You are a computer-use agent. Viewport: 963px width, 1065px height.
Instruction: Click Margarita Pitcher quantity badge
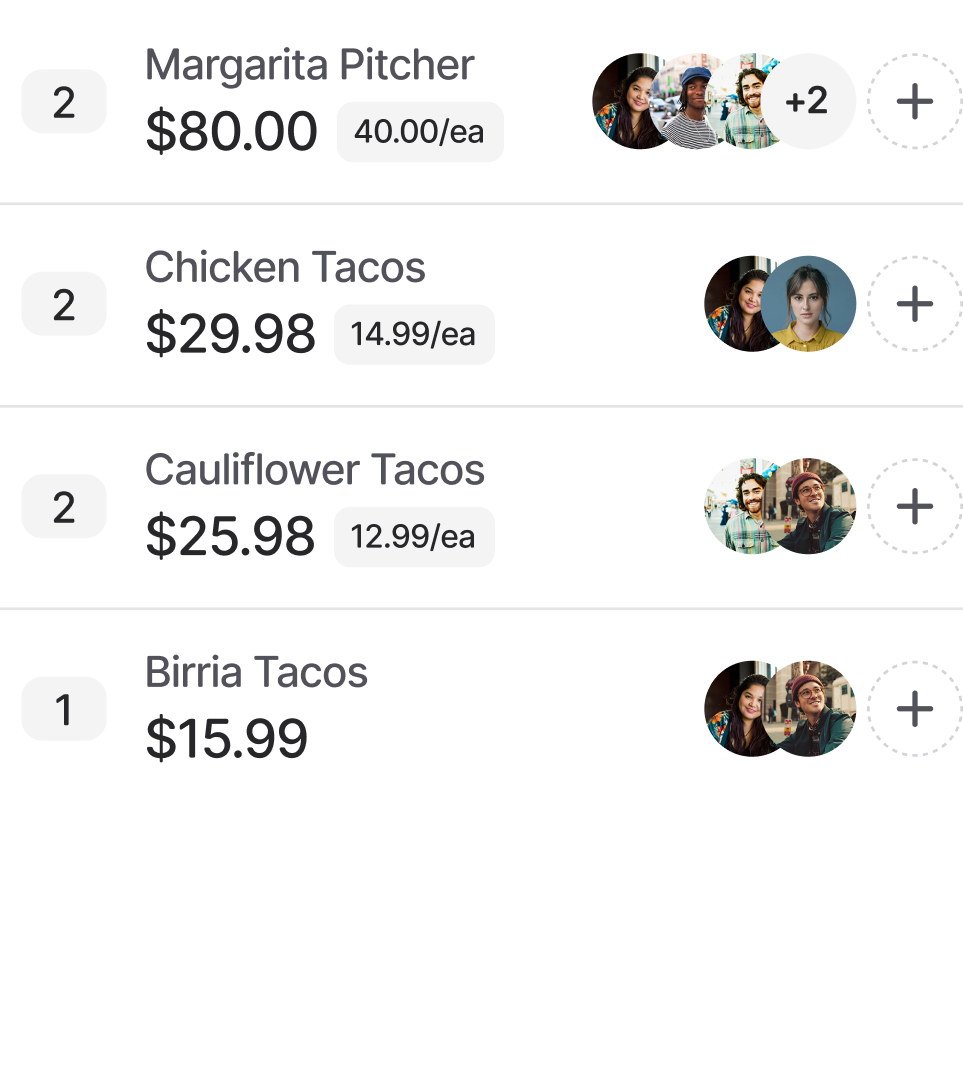[x=64, y=101]
